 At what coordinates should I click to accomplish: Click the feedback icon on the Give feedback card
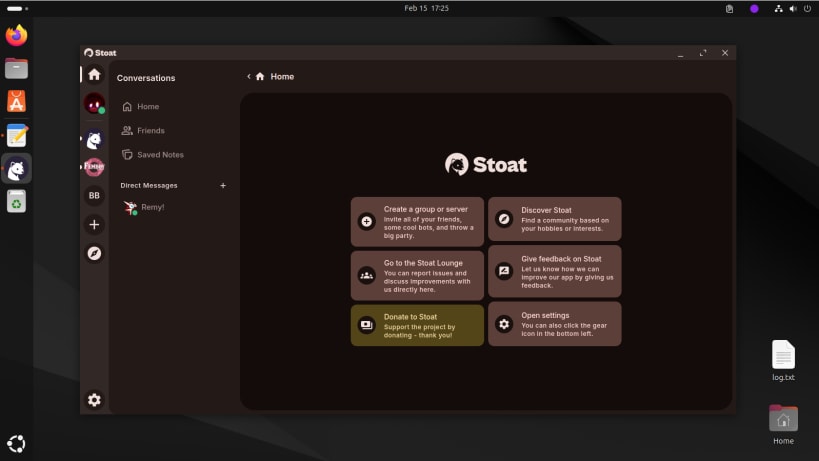point(504,271)
